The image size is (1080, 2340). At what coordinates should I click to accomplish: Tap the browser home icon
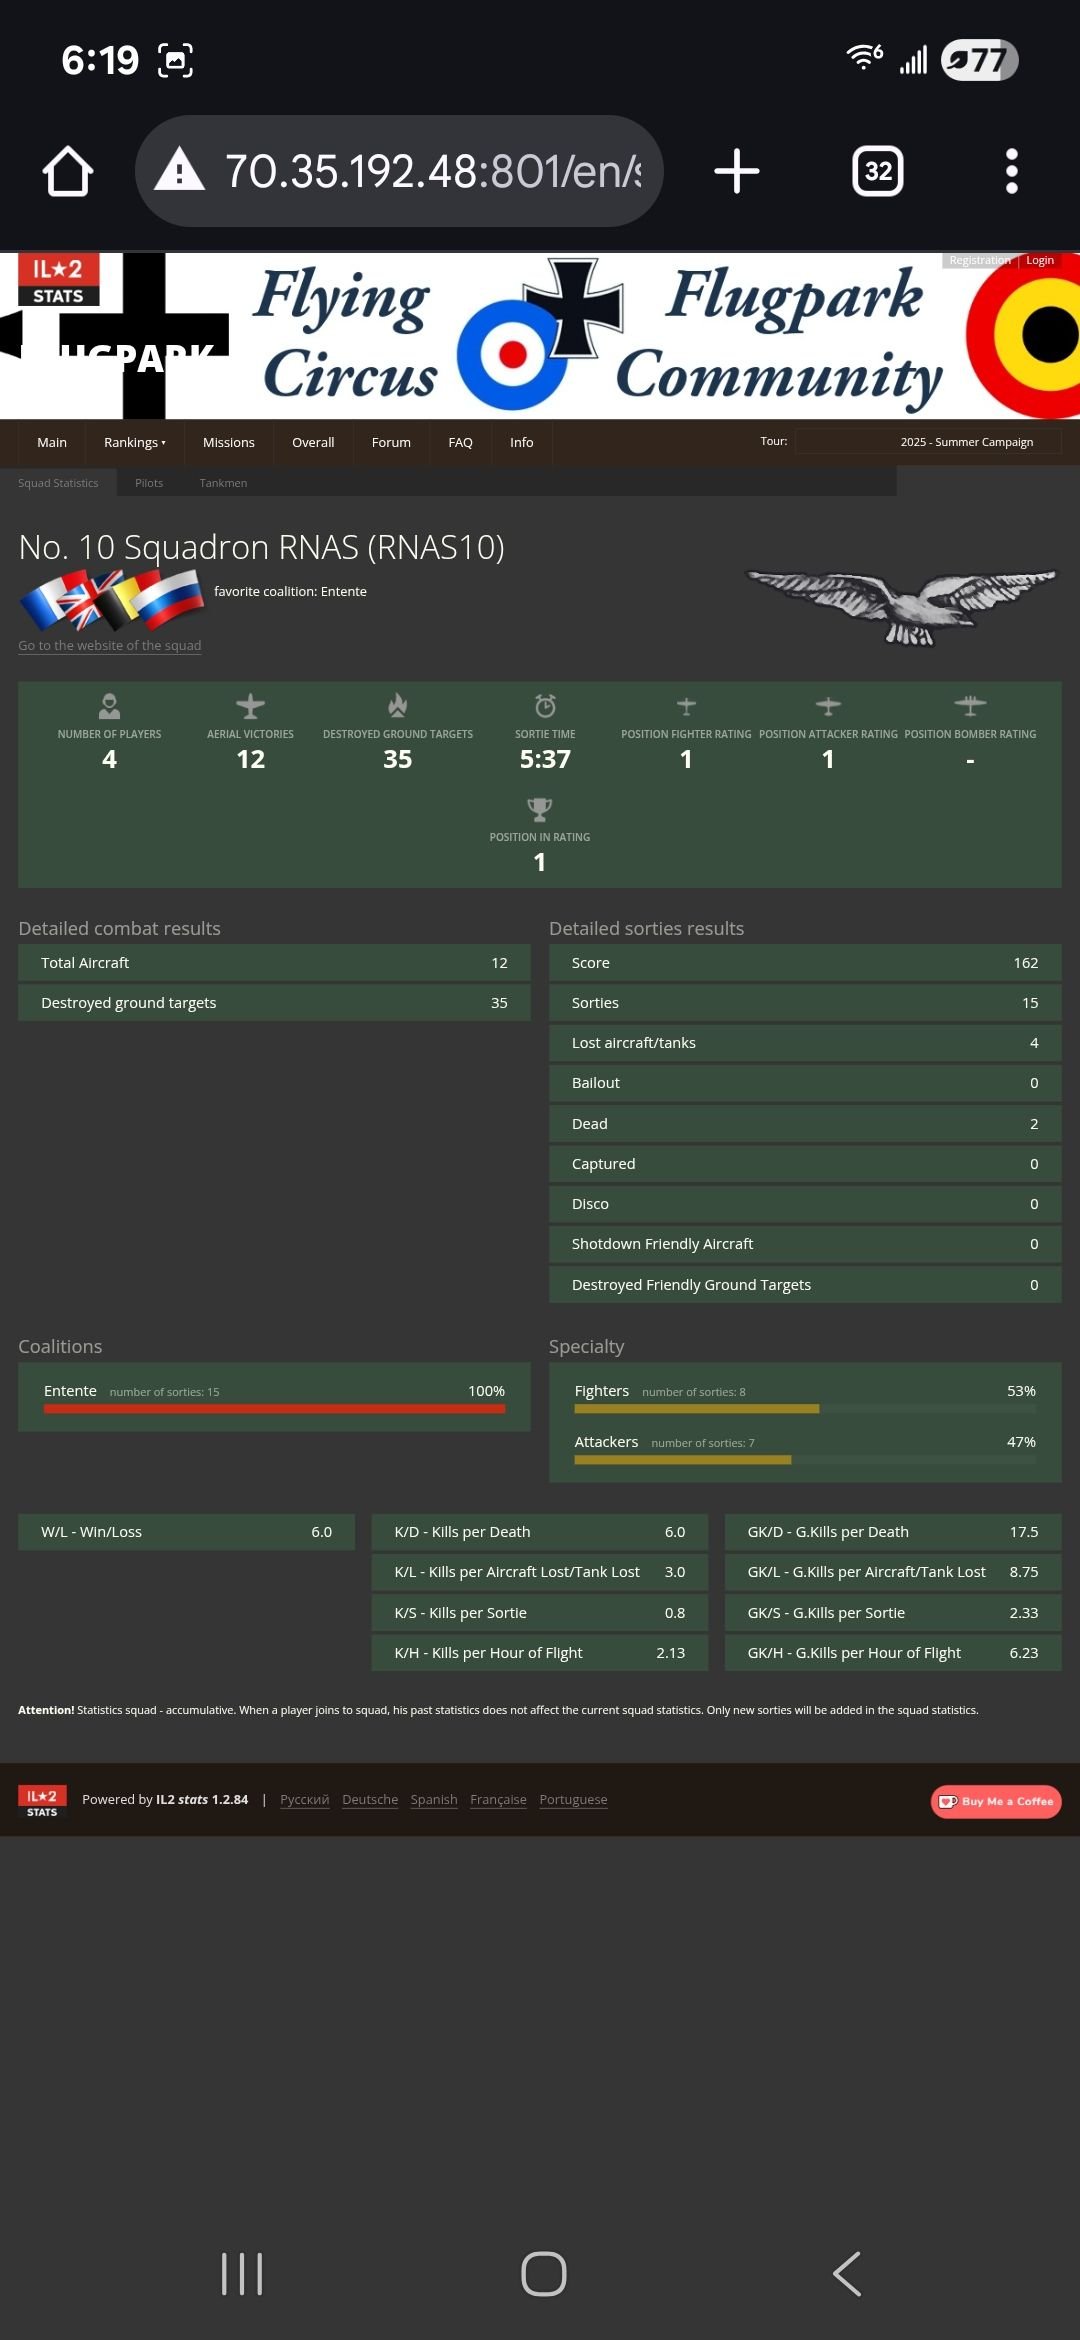68,171
